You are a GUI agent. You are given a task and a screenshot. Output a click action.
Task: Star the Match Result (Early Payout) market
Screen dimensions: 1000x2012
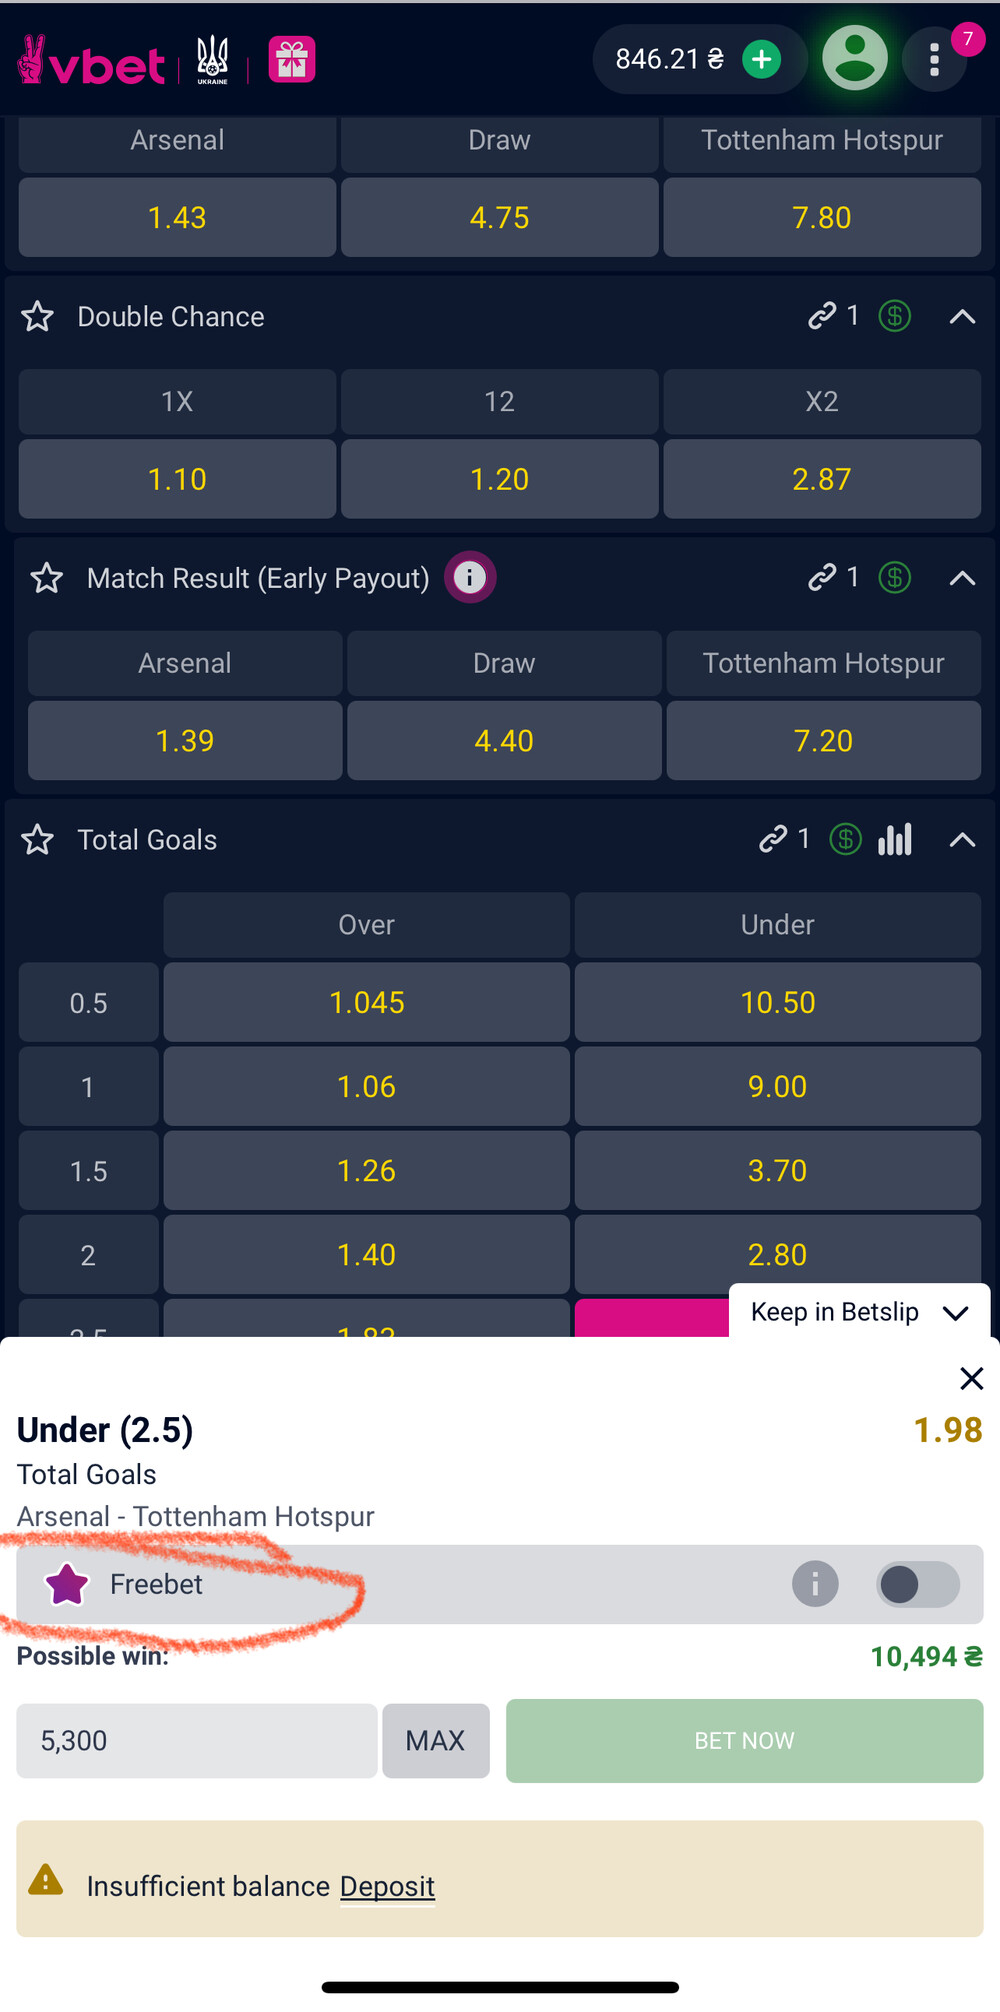(x=47, y=578)
